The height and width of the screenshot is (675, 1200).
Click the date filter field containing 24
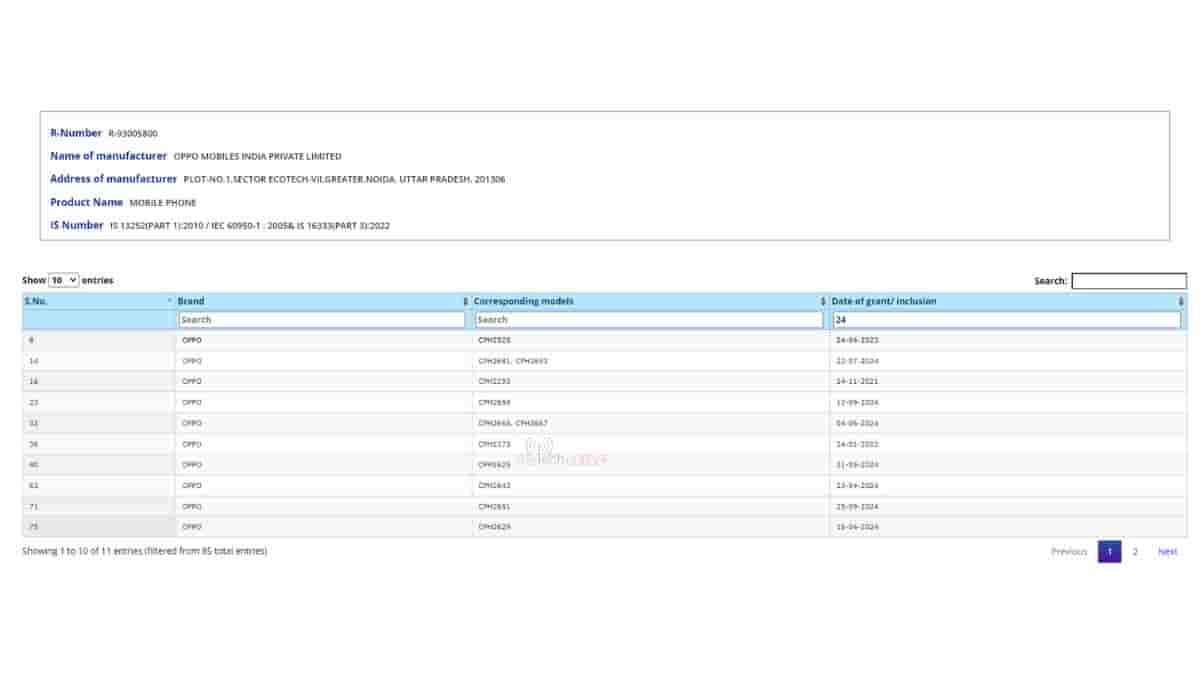click(1006, 320)
